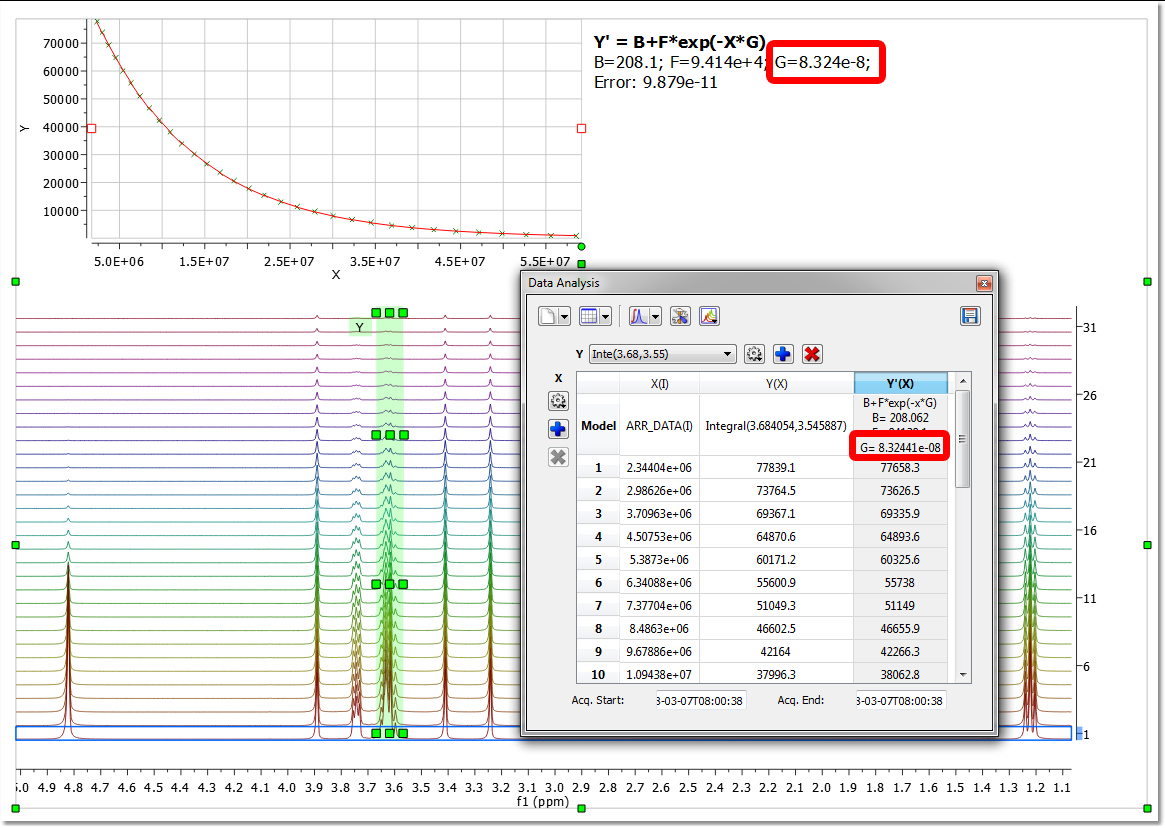Viewport: 1165px width, 828px height.
Task: Delete Y series with the red X icon
Action: (812, 354)
